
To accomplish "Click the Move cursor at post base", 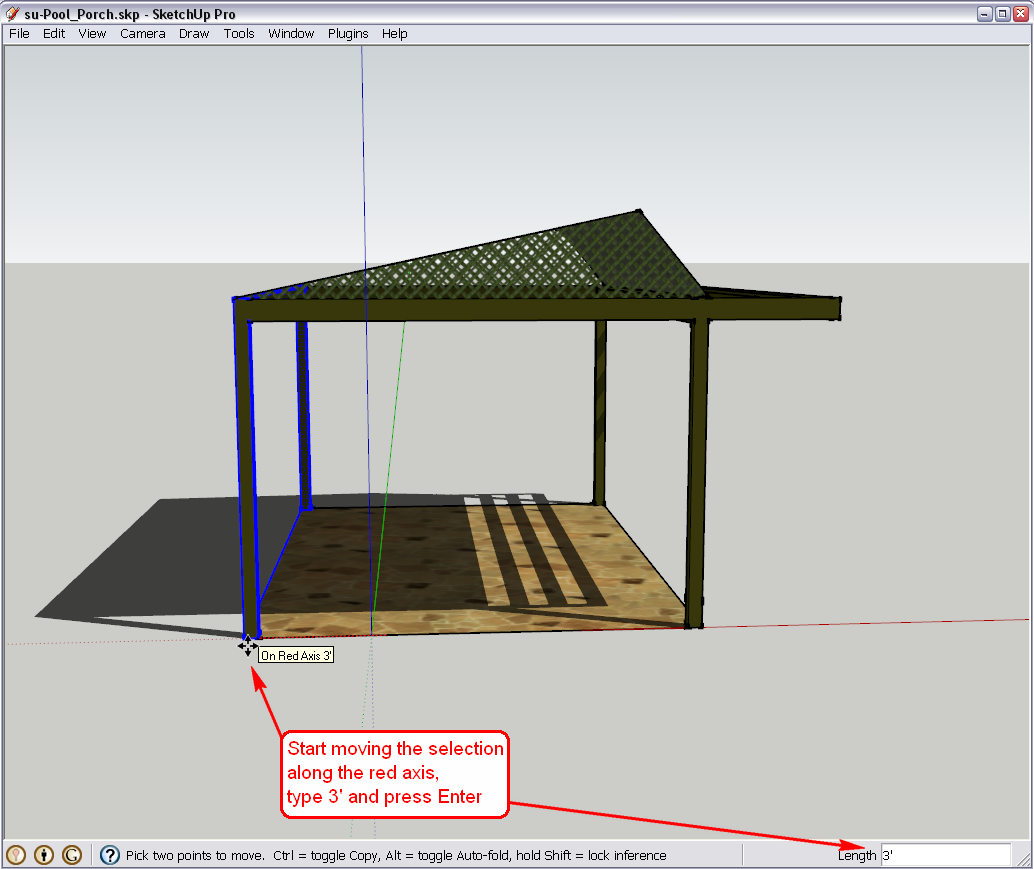I will pyautogui.click(x=247, y=646).
